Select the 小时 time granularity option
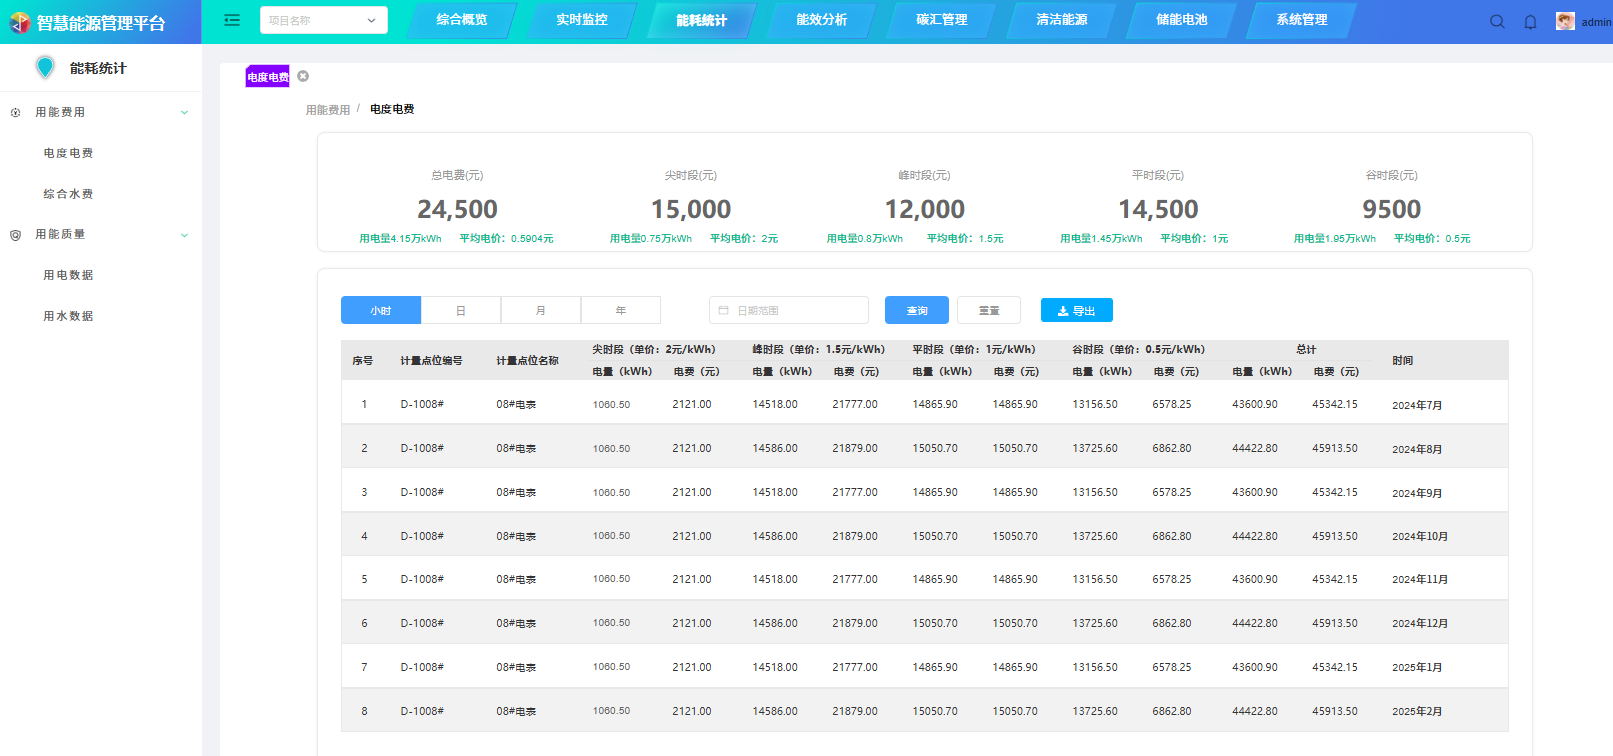1613x756 pixels. point(381,310)
